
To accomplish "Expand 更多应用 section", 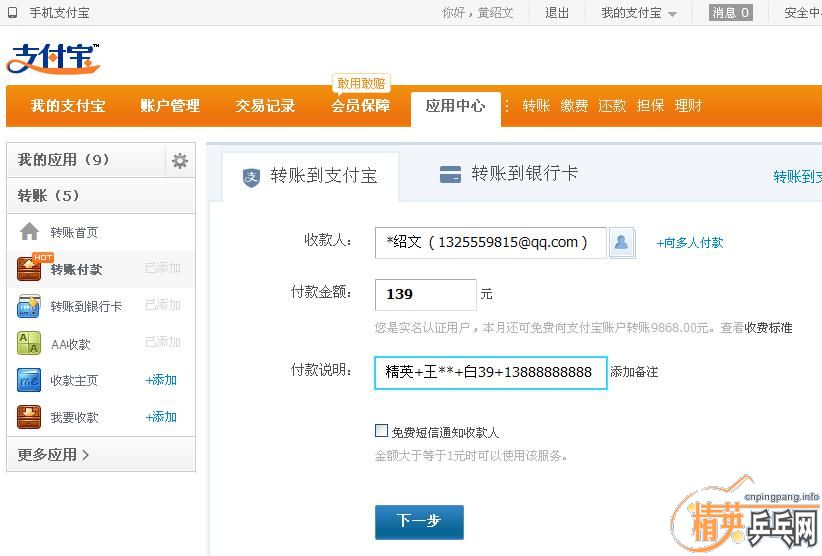I will click(x=53, y=455).
